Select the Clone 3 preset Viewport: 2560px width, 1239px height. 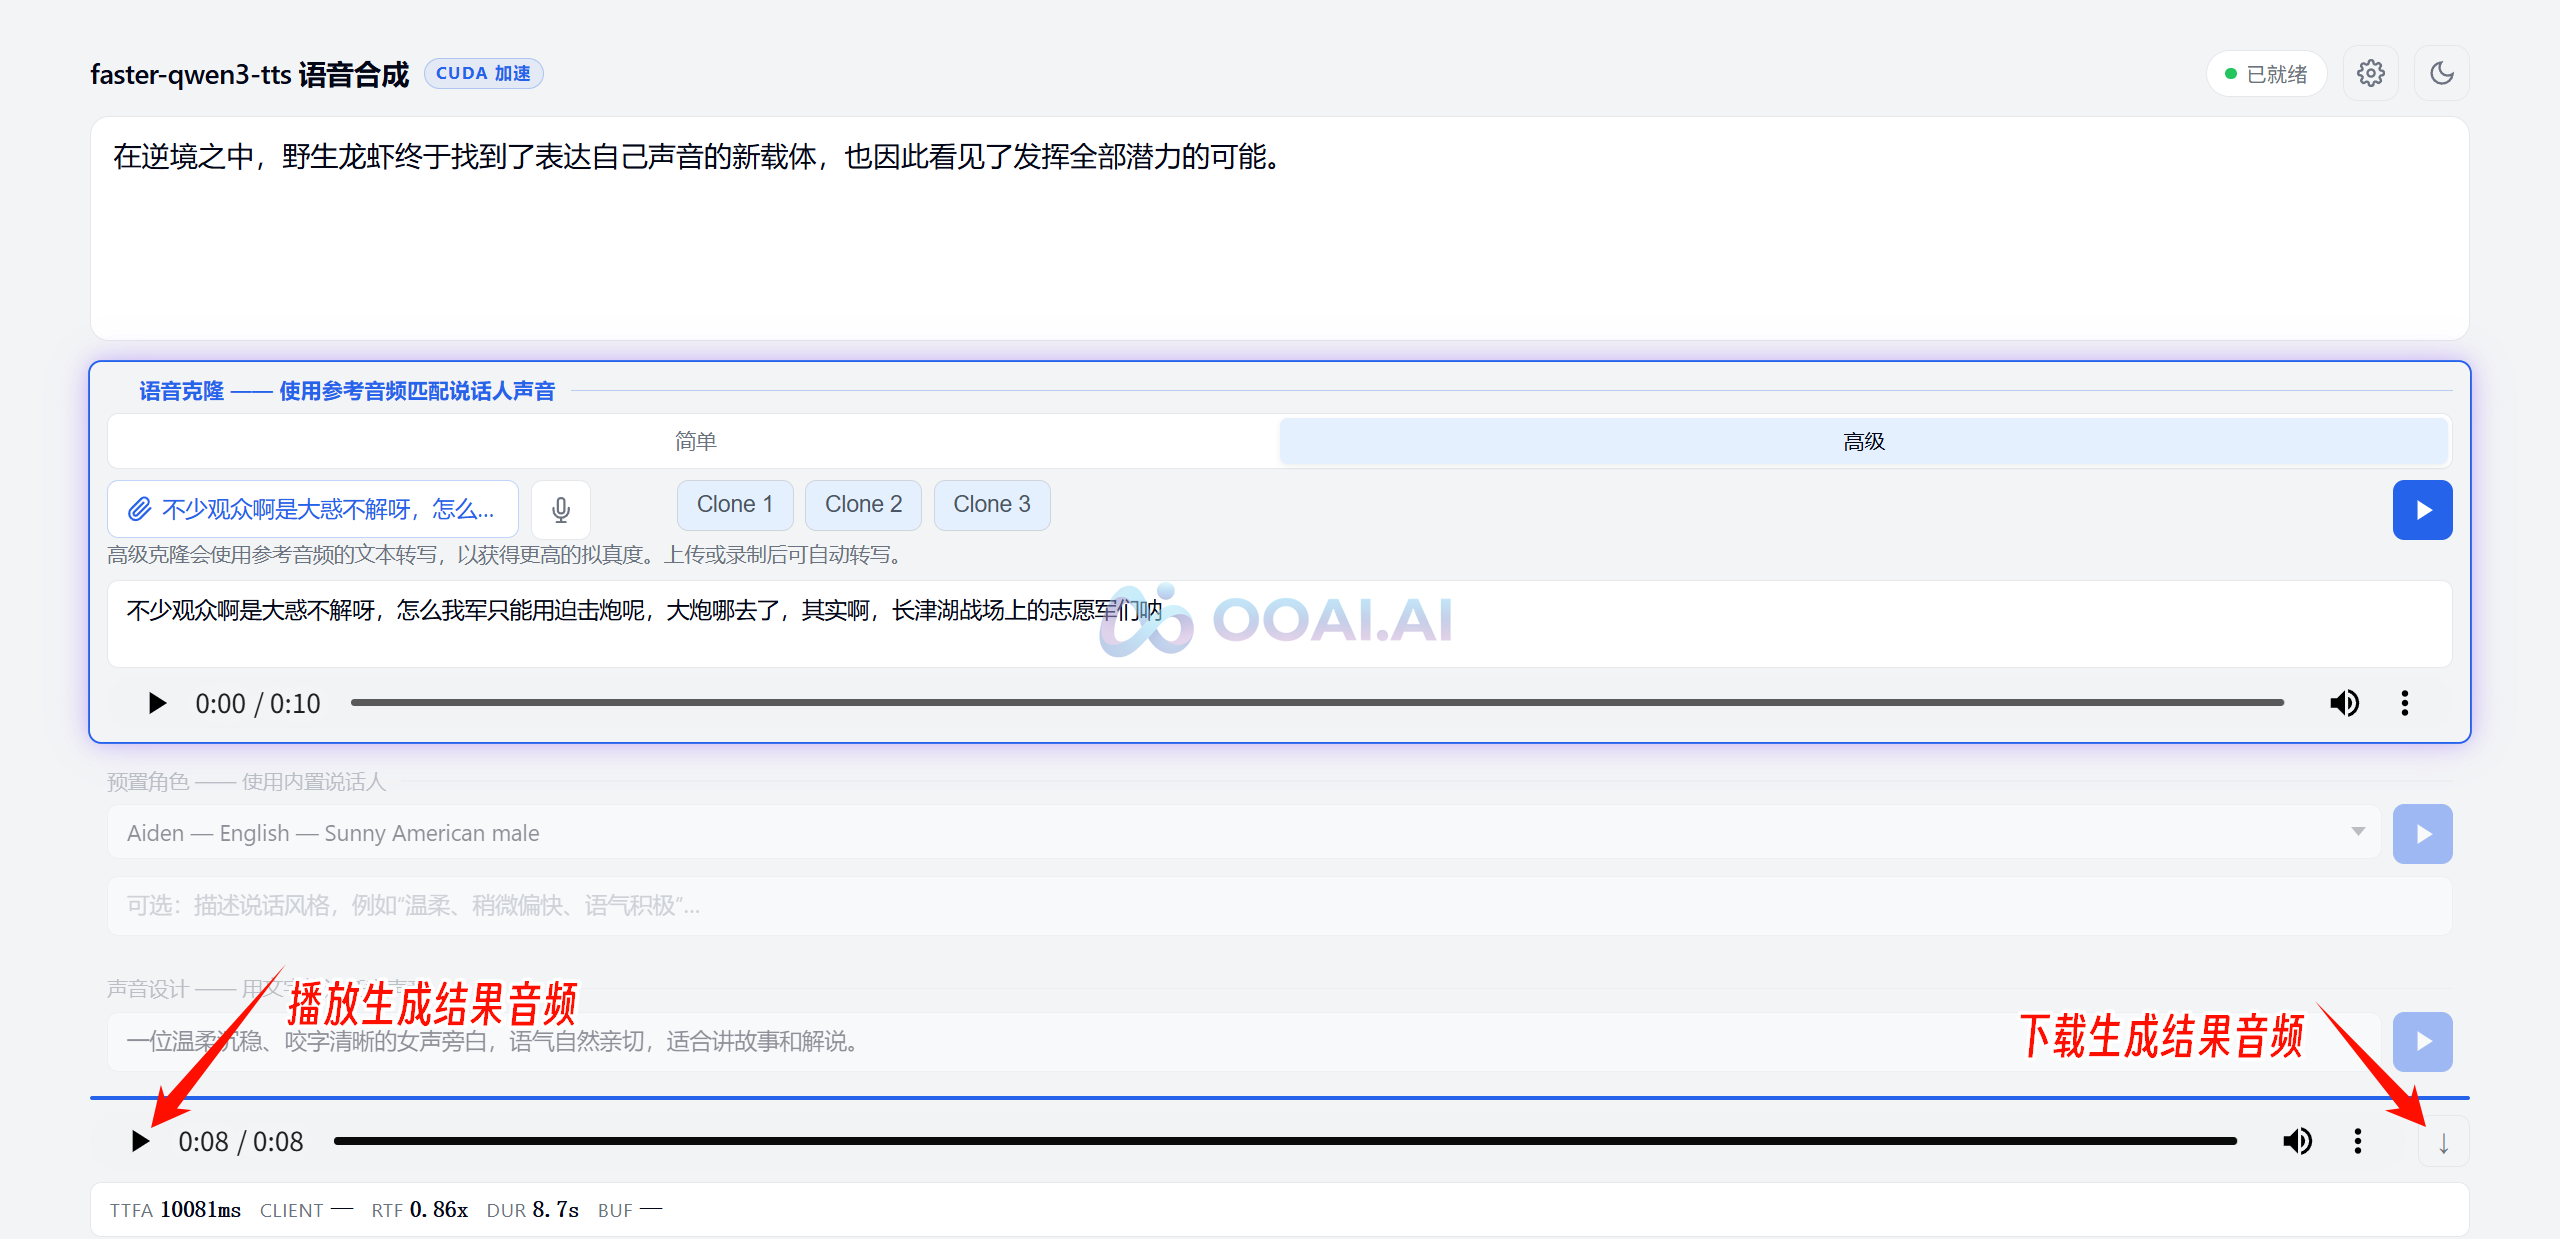[x=991, y=505]
